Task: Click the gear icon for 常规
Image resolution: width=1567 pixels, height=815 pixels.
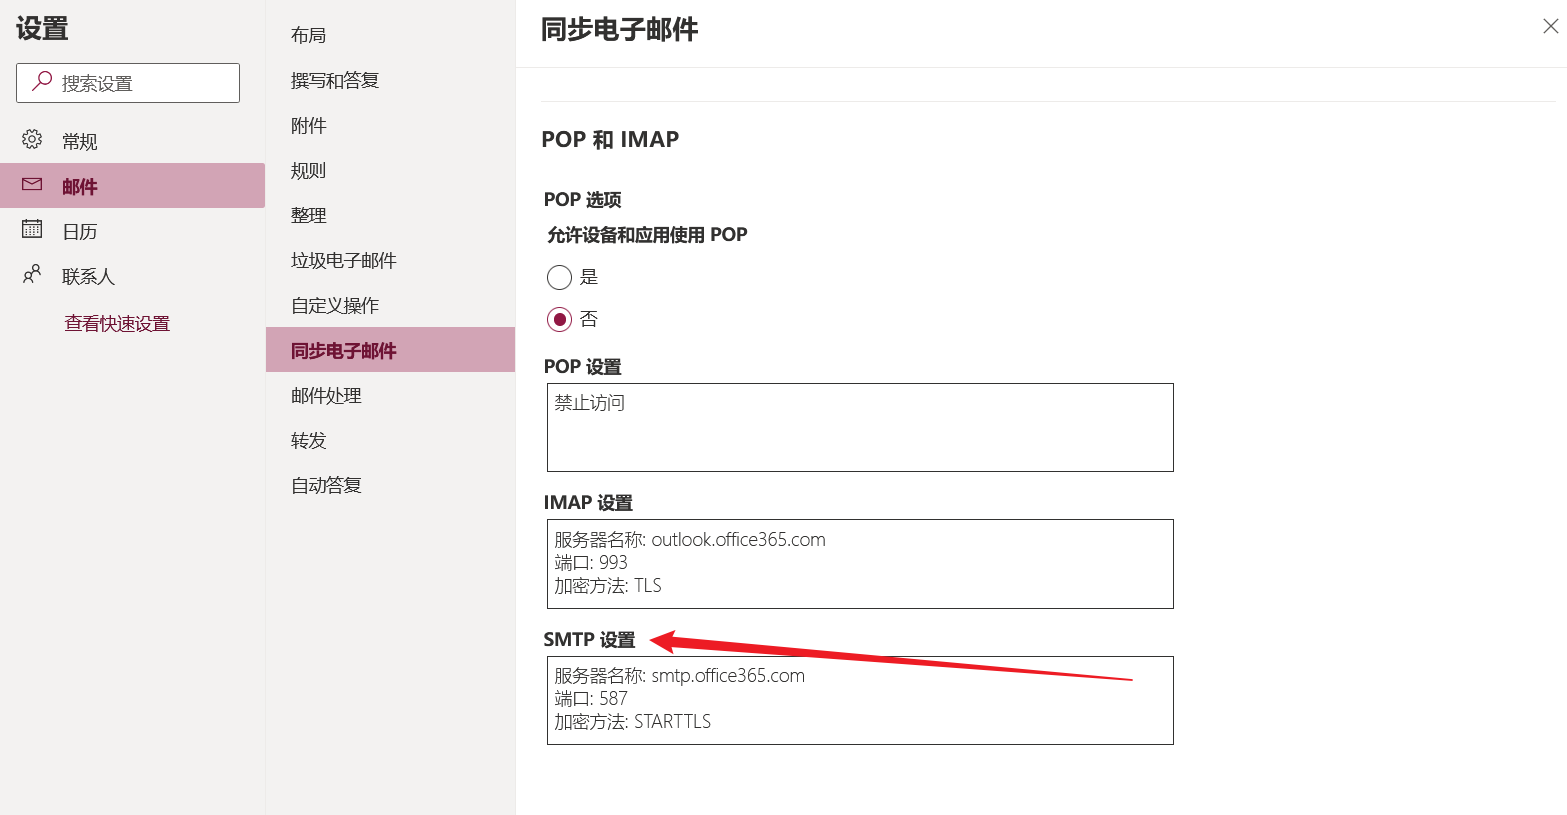Action: pyautogui.click(x=32, y=140)
